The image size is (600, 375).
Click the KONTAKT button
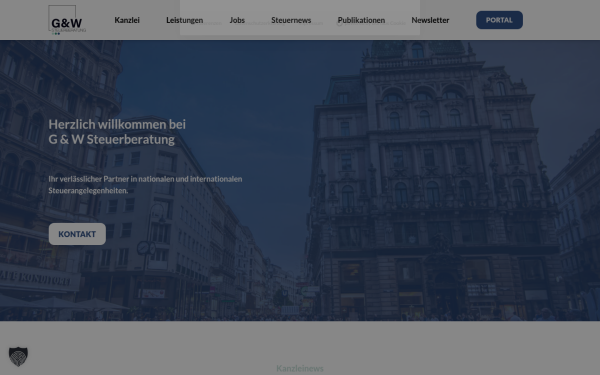coord(77,234)
